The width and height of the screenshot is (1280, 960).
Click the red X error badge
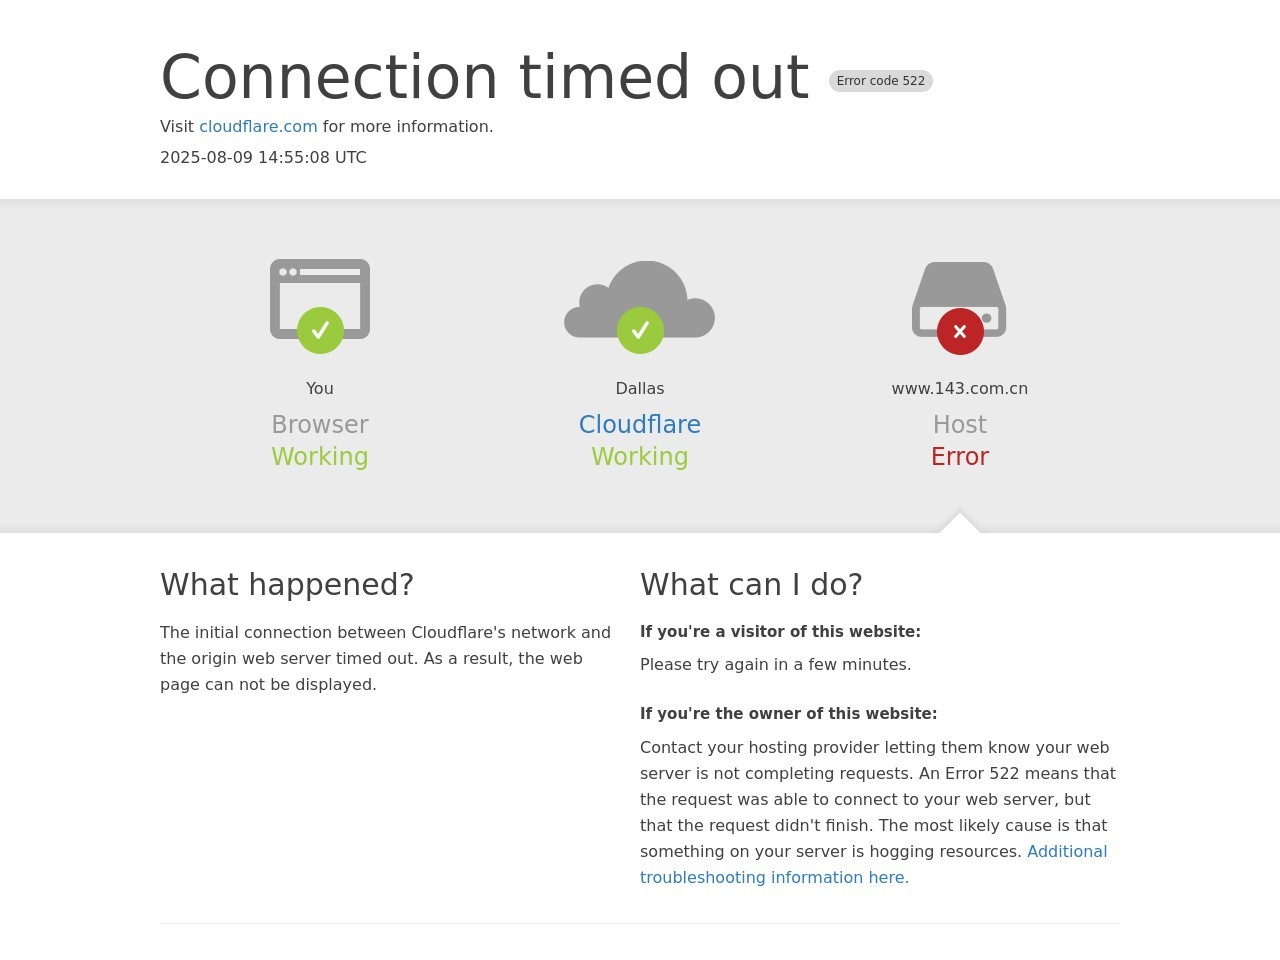pos(960,331)
